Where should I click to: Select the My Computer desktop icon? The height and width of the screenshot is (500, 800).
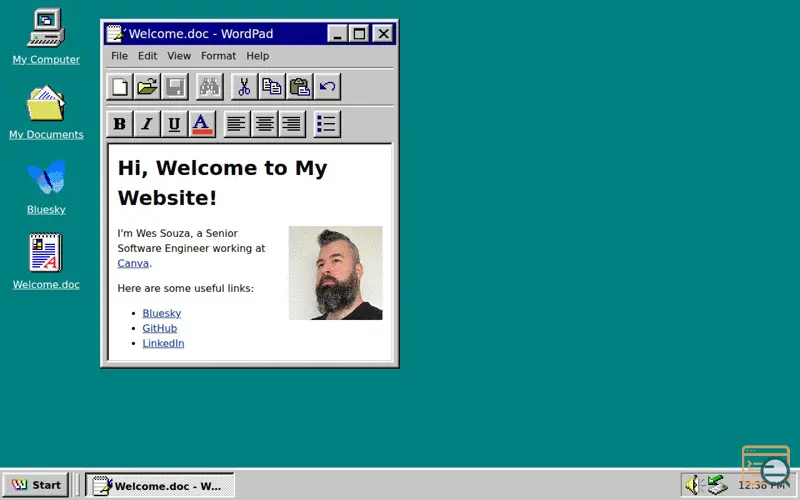pyautogui.click(x=46, y=36)
